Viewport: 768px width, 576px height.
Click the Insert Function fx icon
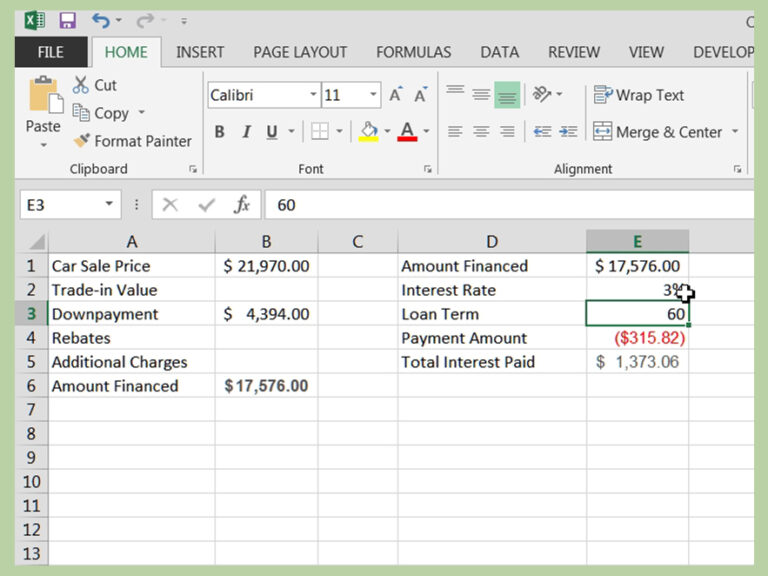[x=241, y=205]
